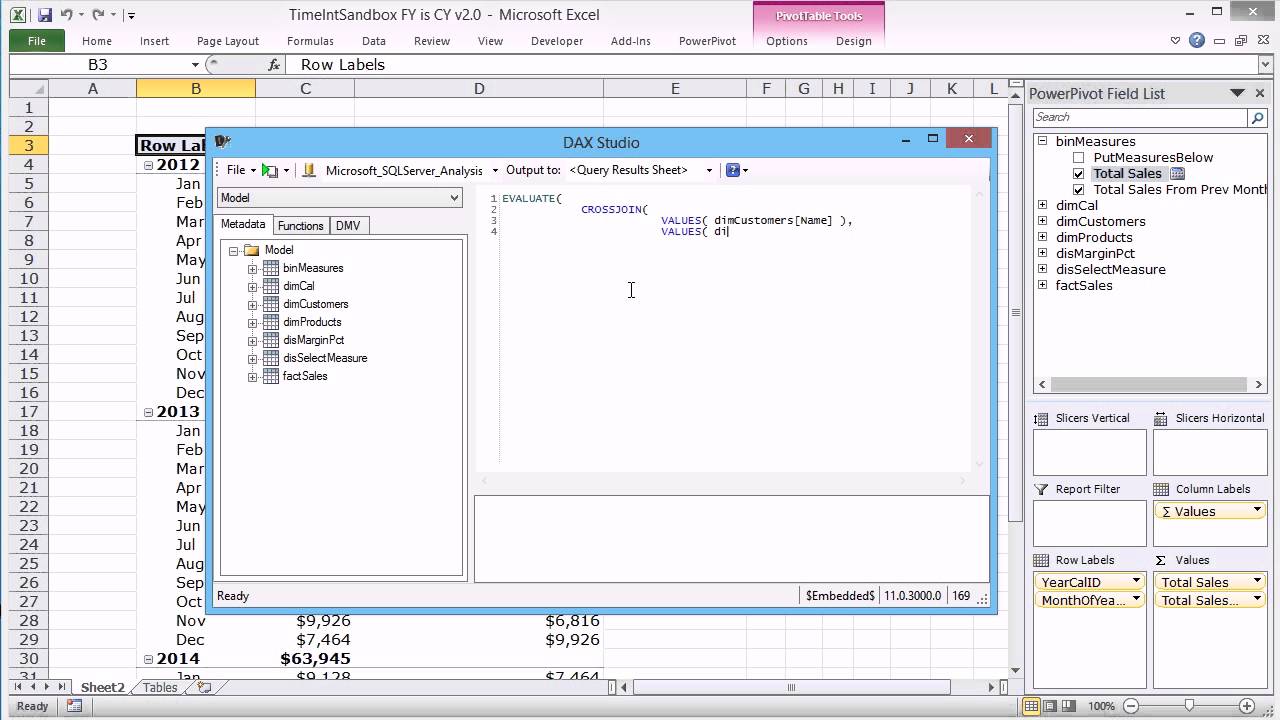
Task: Close the PowerPivot Field List pane
Action: point(1260,93)
